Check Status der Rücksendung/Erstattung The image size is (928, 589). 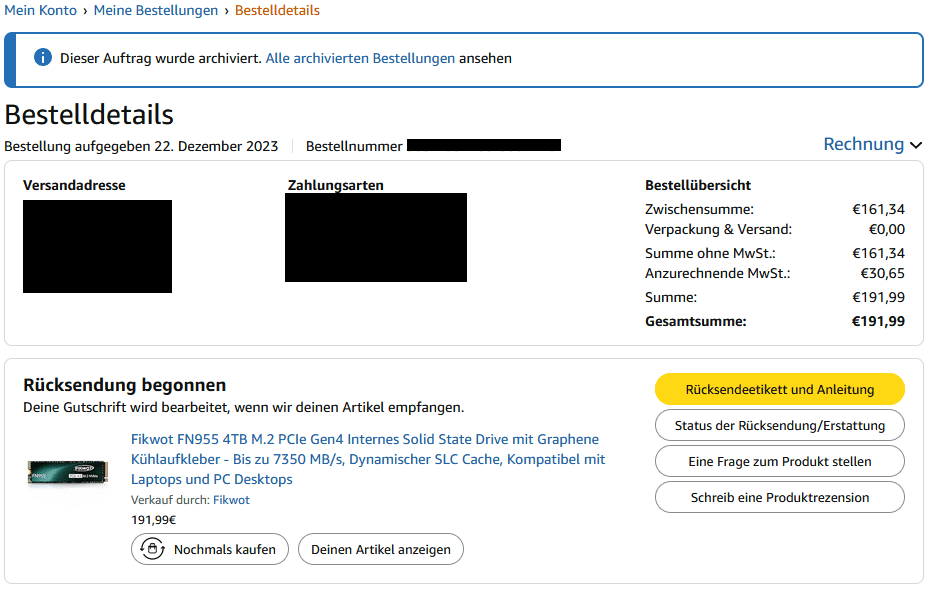(779, 425)
